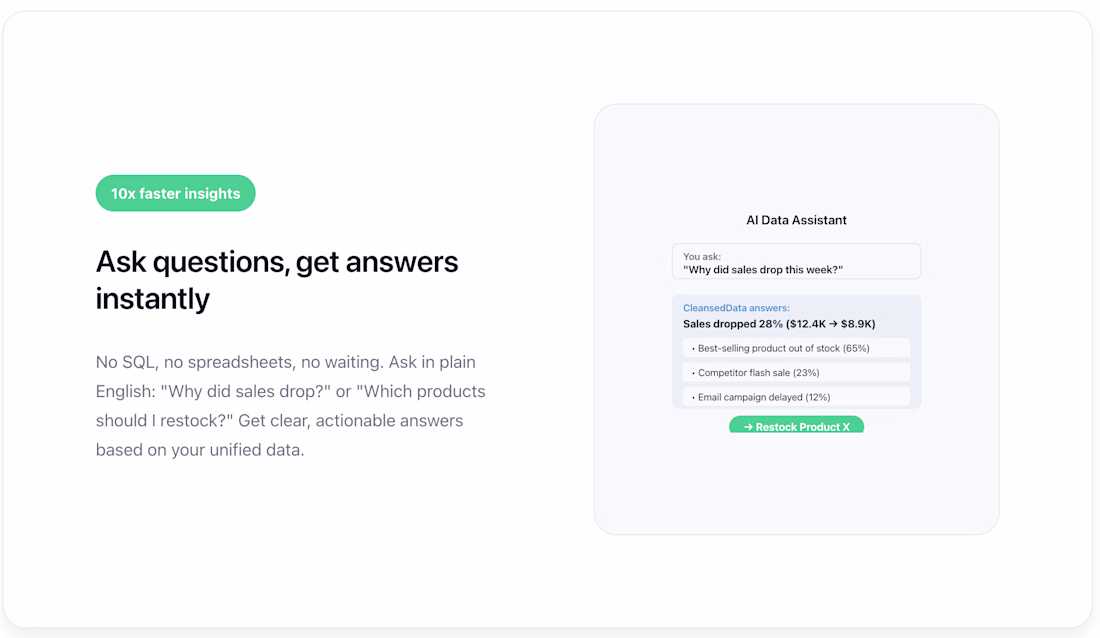1100x638 pixels.
Task: Click the $8.9K ending sales figure
Action: (855, 324)
